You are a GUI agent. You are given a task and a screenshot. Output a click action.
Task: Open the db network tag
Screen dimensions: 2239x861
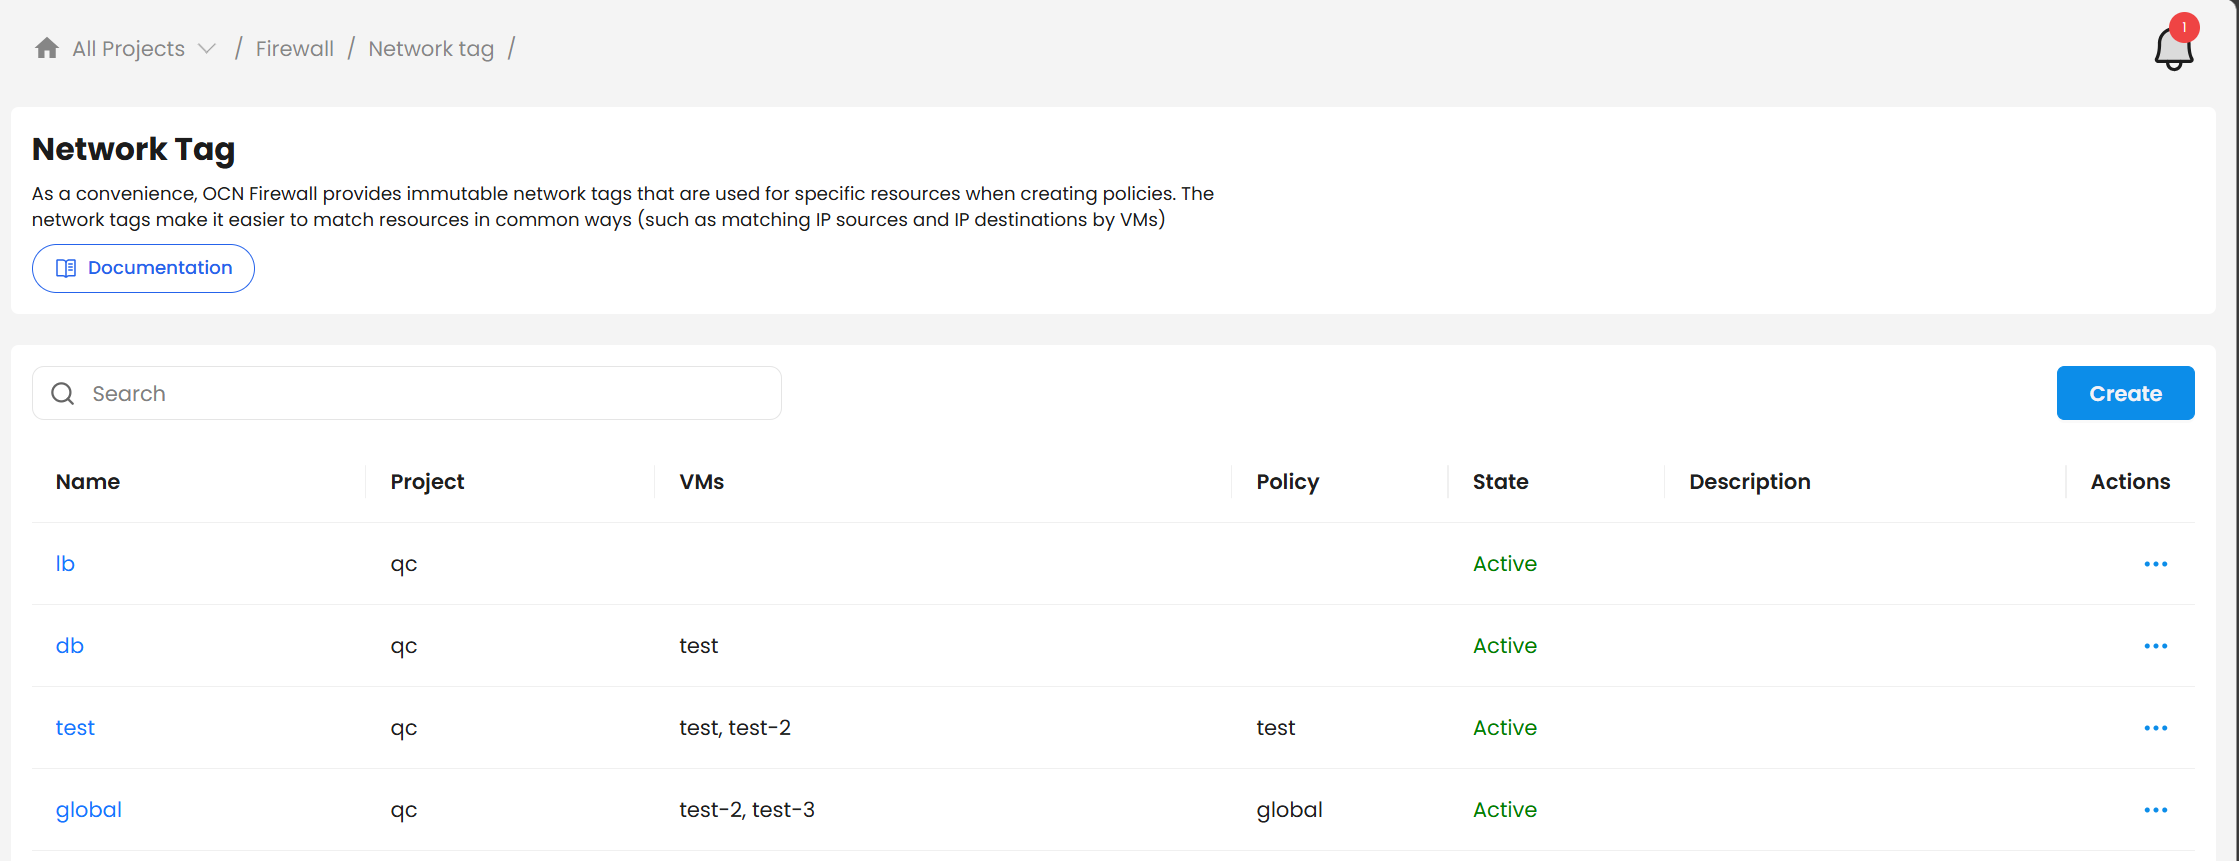(70, 646)
